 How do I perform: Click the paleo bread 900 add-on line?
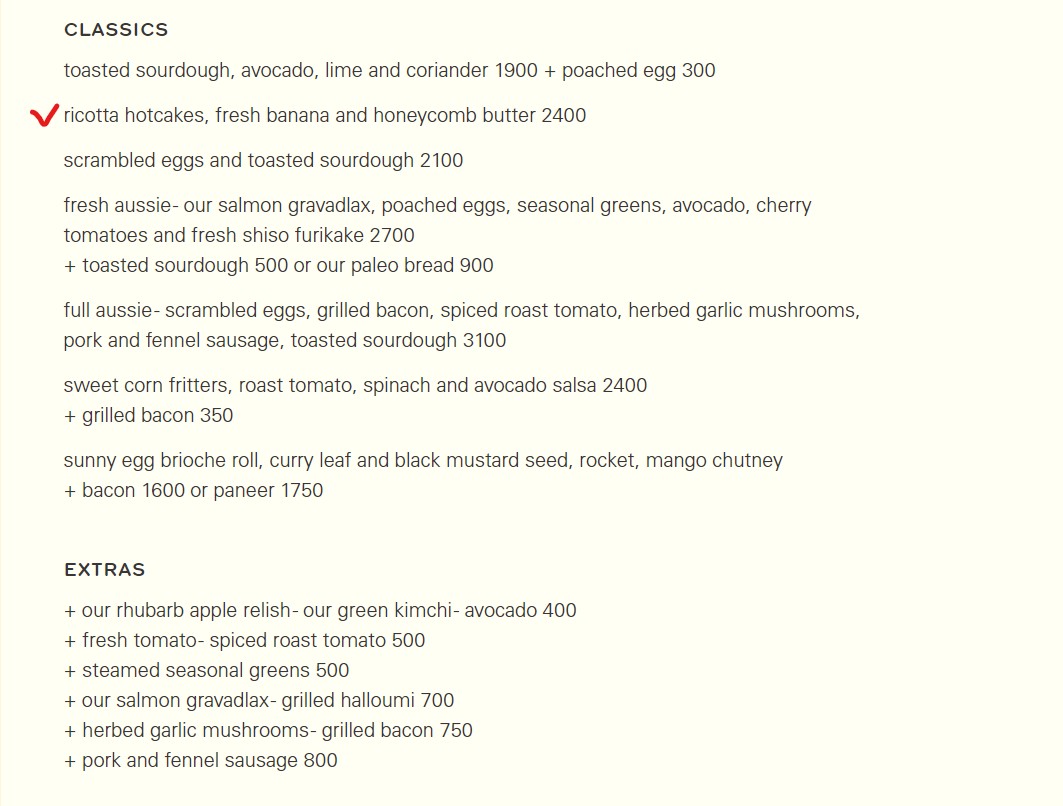pos(279,265)
